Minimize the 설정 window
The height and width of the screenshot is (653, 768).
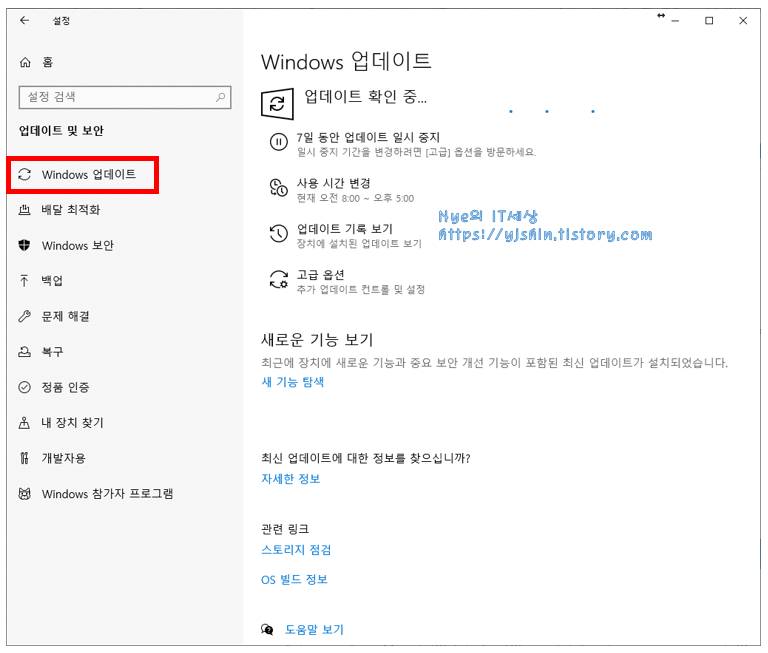point(675,21)
